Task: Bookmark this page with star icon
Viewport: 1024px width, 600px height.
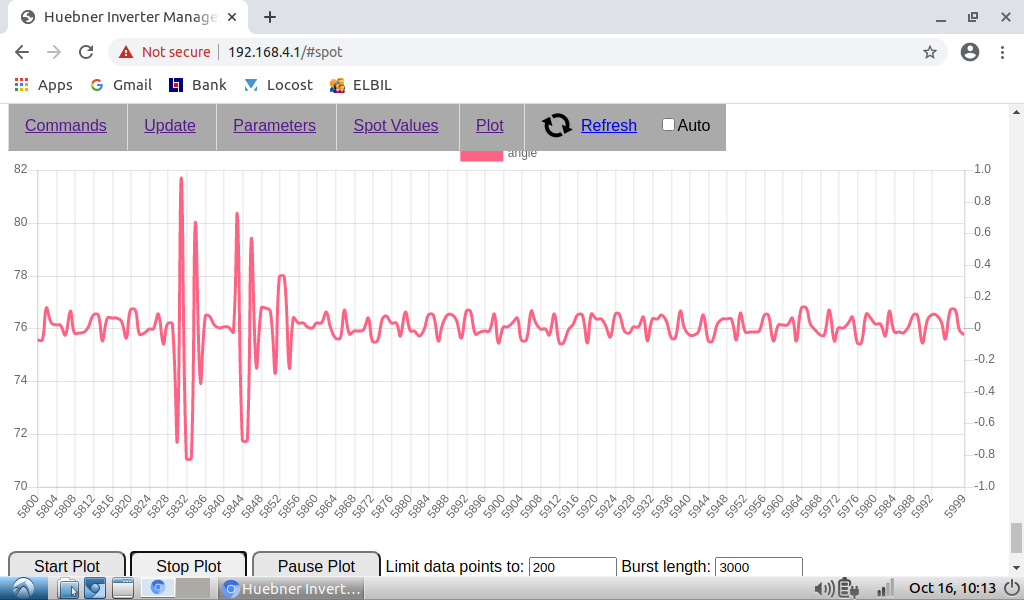Action: (929, 52)
